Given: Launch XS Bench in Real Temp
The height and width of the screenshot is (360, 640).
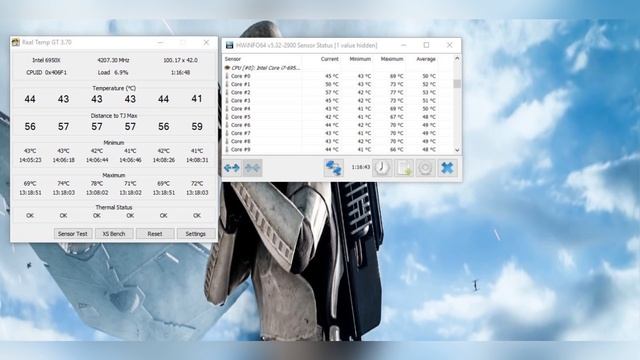Looking at the screenshot, I should pos(114,234).
